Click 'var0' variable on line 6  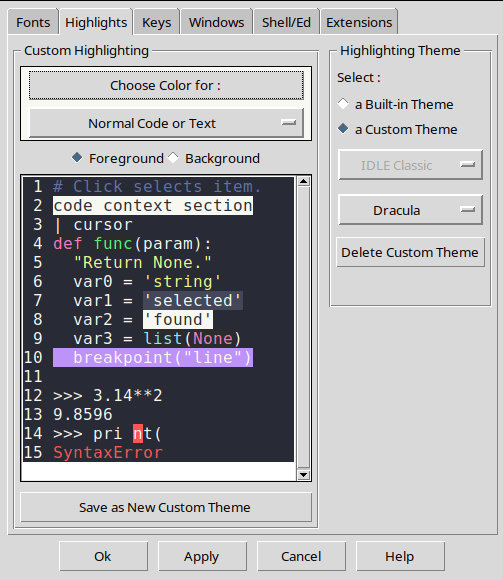93,281
